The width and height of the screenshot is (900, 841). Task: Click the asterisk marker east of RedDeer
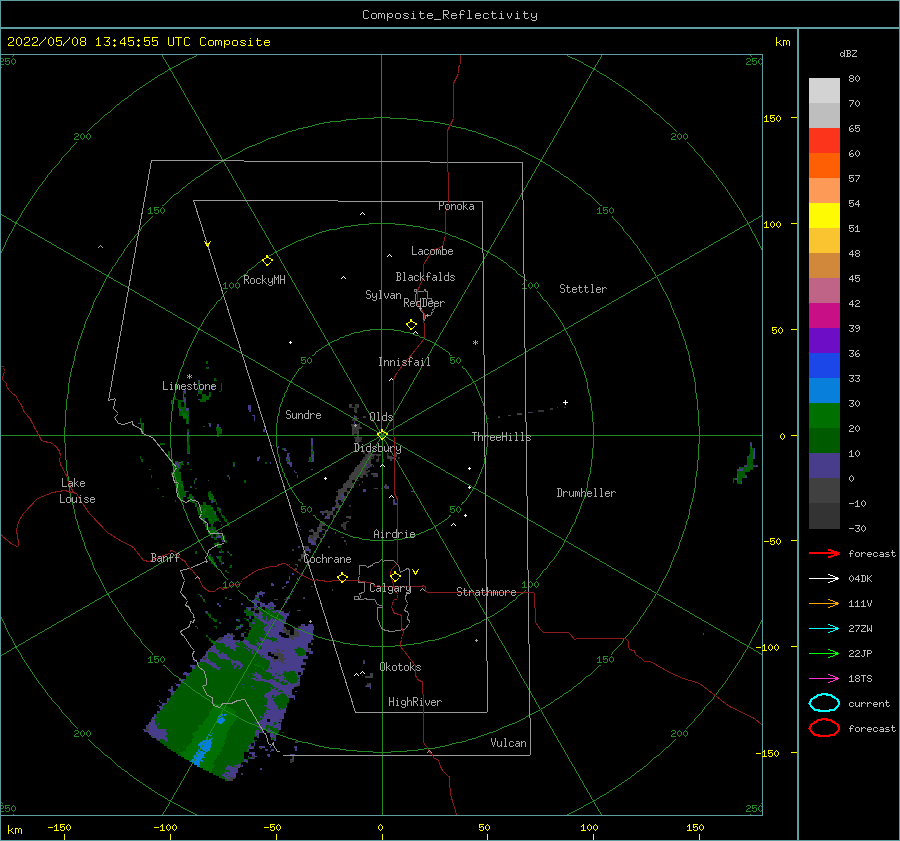(x=475, y=343)
